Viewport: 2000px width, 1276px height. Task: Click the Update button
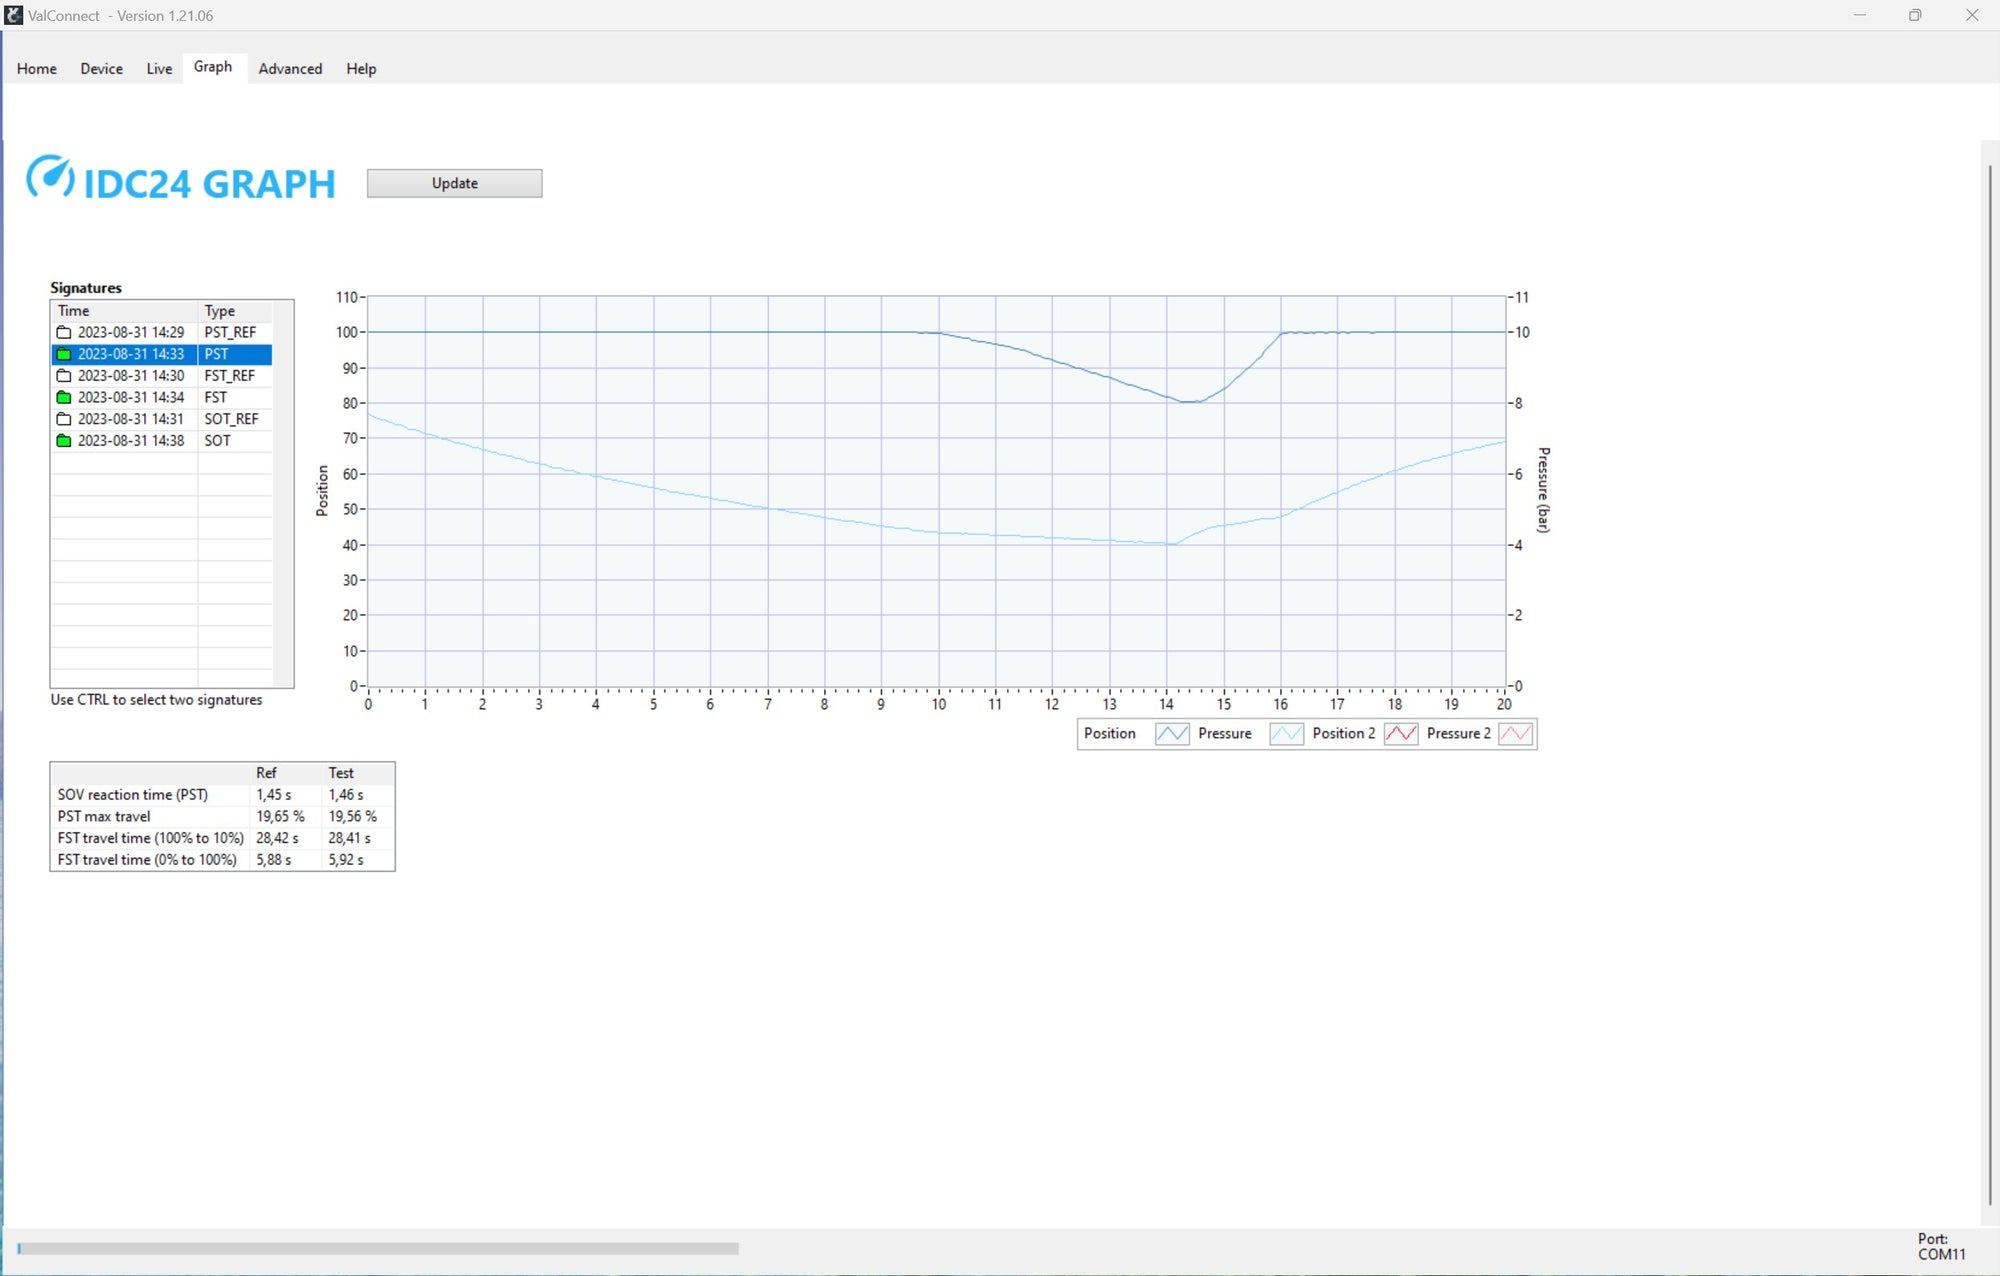pyautogui.click(x=454, y=183)
